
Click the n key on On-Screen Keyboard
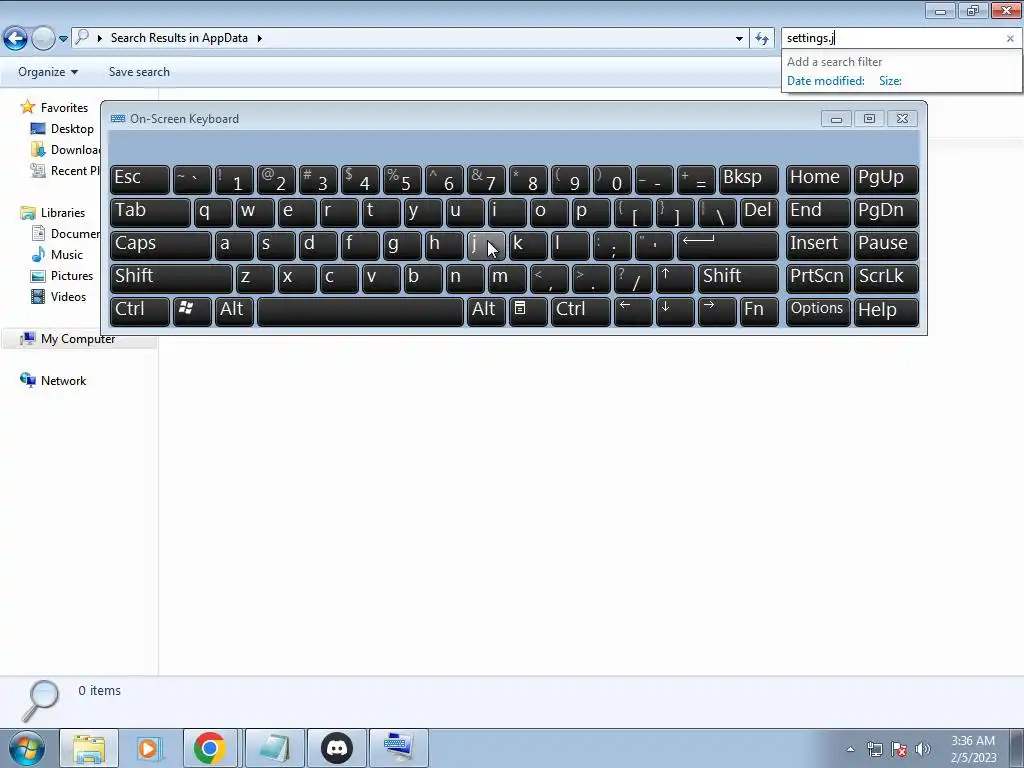pos(465,278)
